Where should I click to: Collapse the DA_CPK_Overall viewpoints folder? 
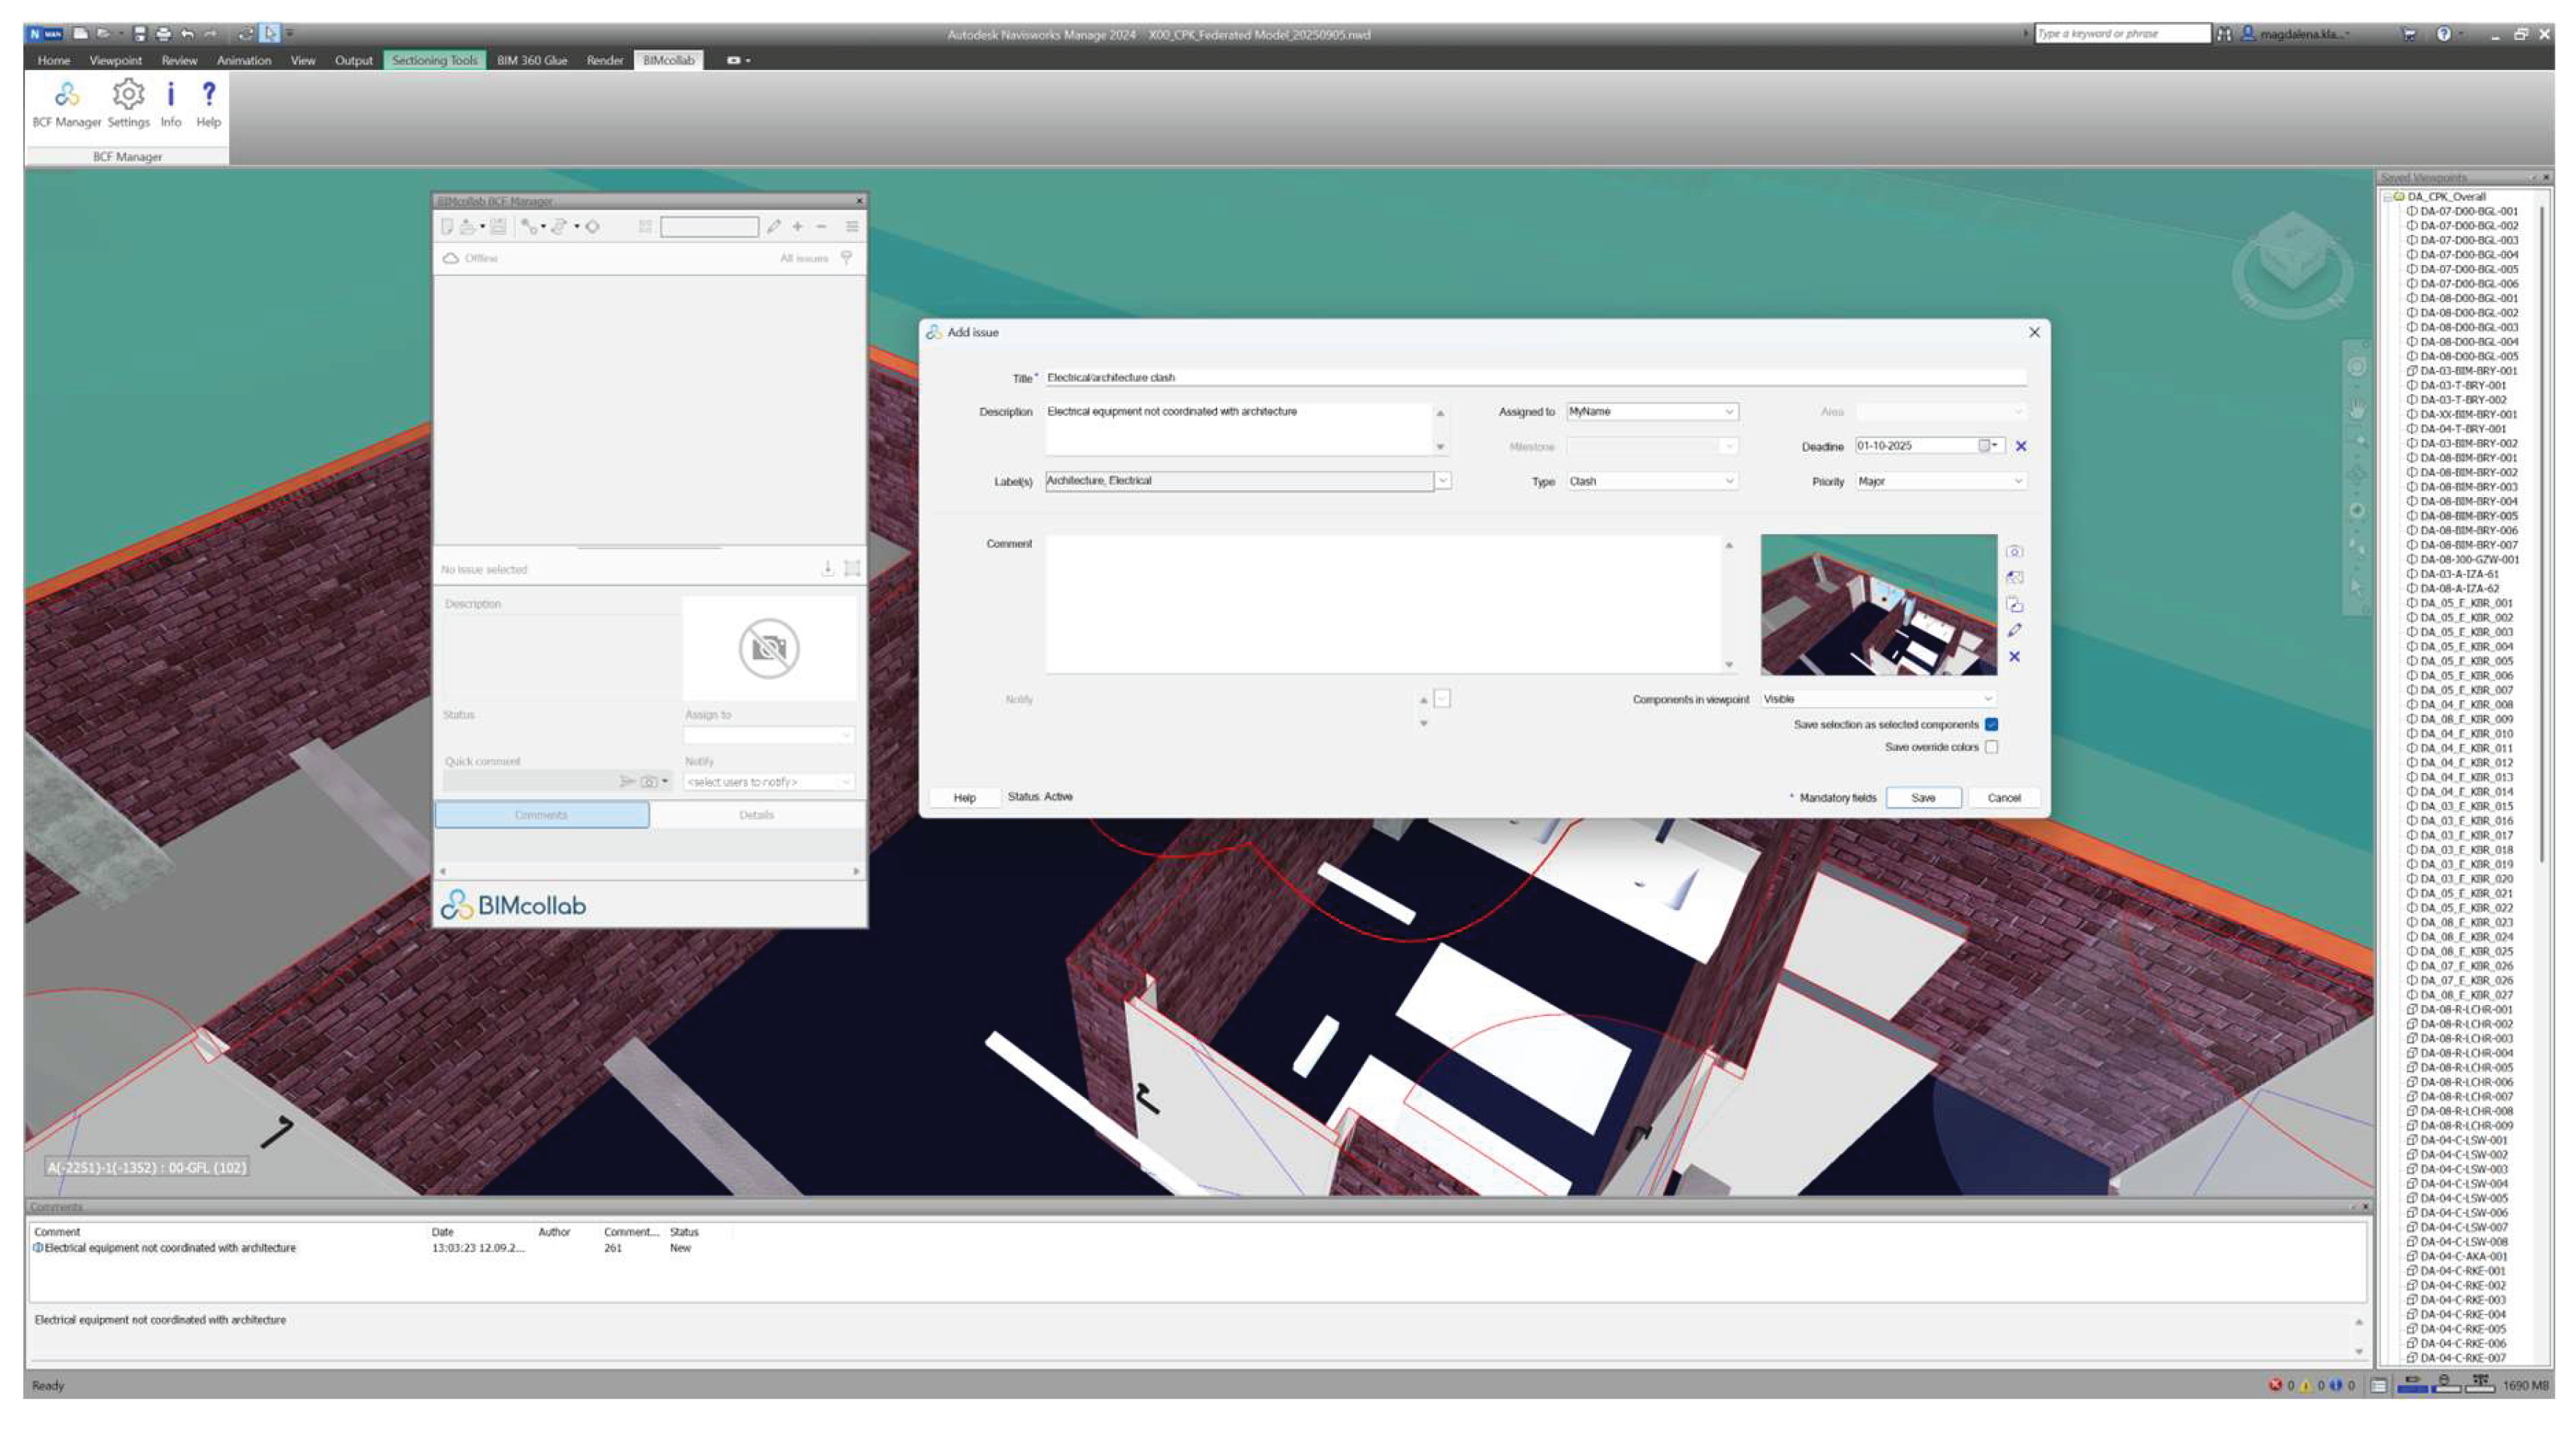tap(2386, 197)
